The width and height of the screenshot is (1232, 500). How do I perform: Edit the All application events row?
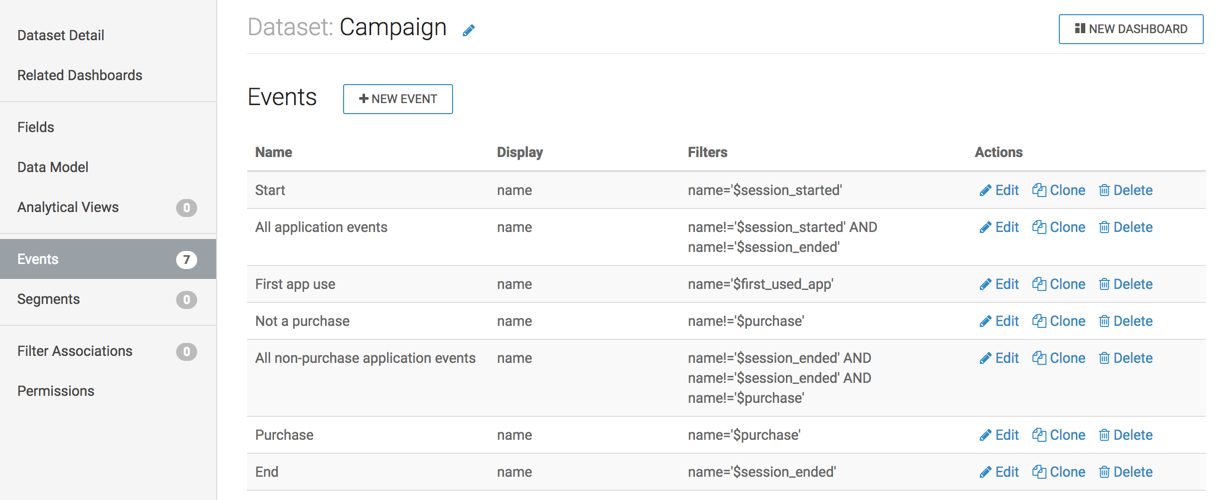tap(999, 227)
